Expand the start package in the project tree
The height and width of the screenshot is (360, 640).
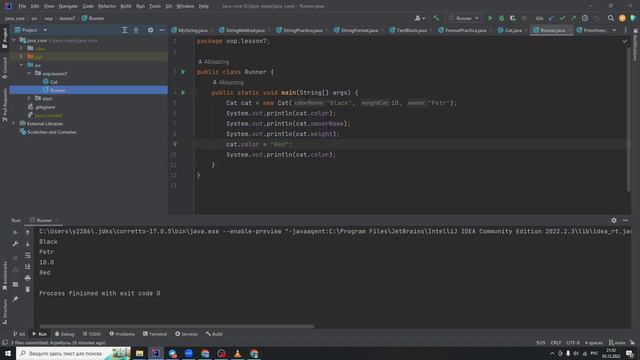[x=29, y=98]
